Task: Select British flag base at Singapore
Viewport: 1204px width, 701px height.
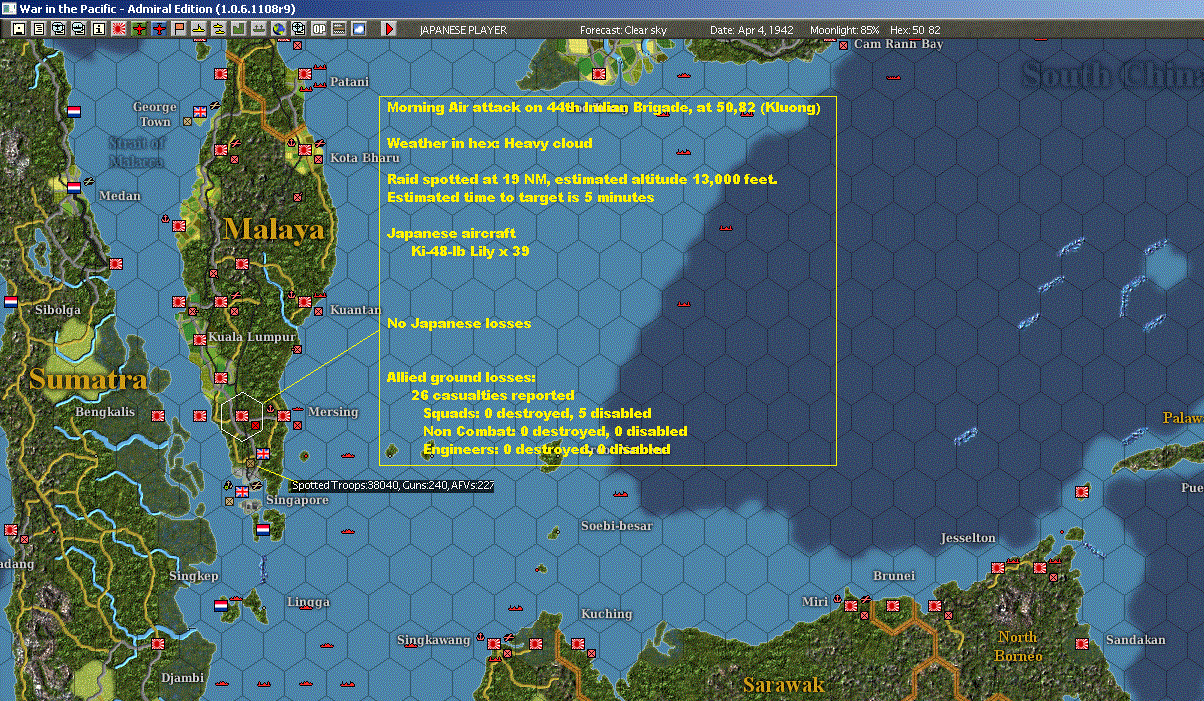Action: pyautogui.click(x=241, y=492)
